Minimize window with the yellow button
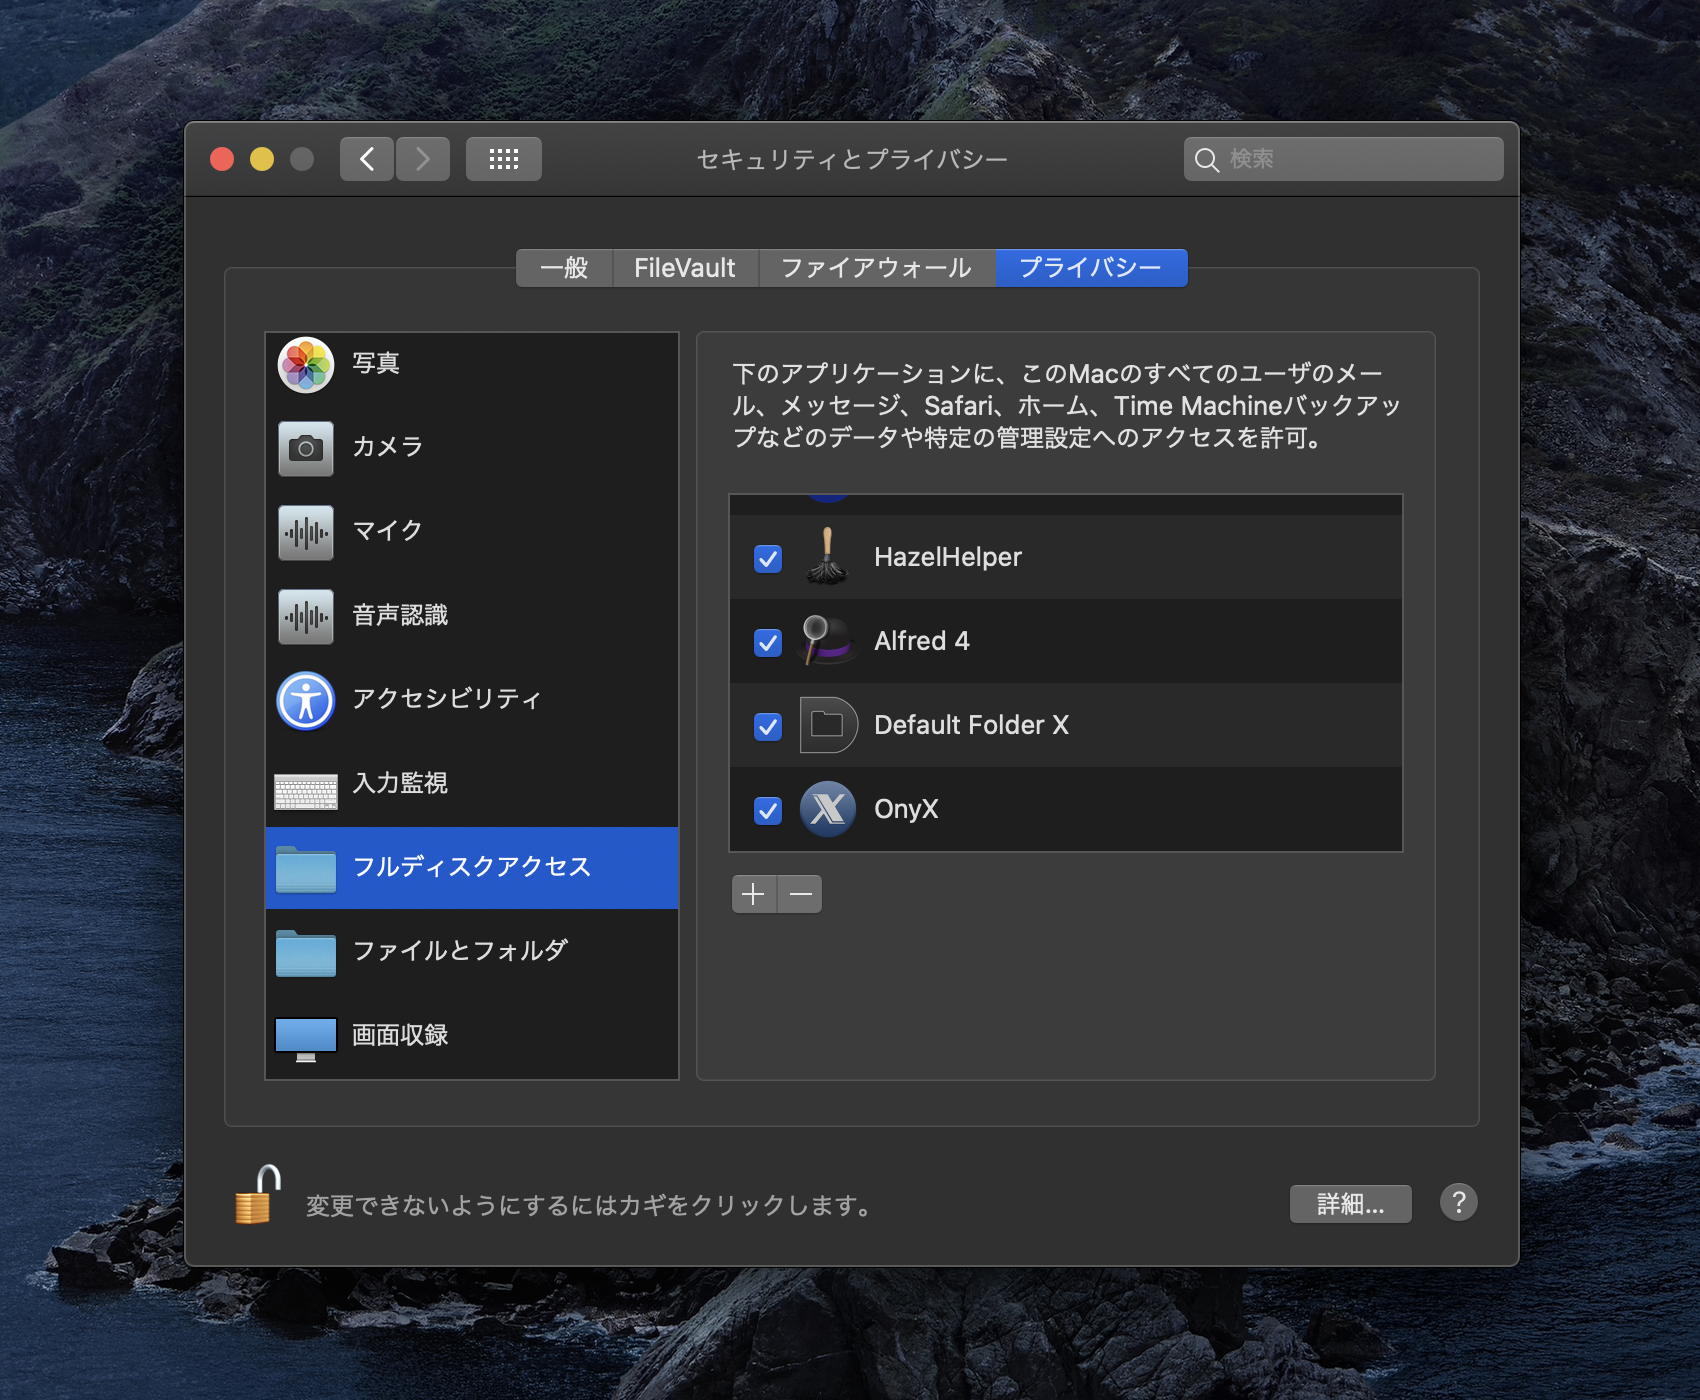Viewport: 1700px width, 1400px height. 262,159
